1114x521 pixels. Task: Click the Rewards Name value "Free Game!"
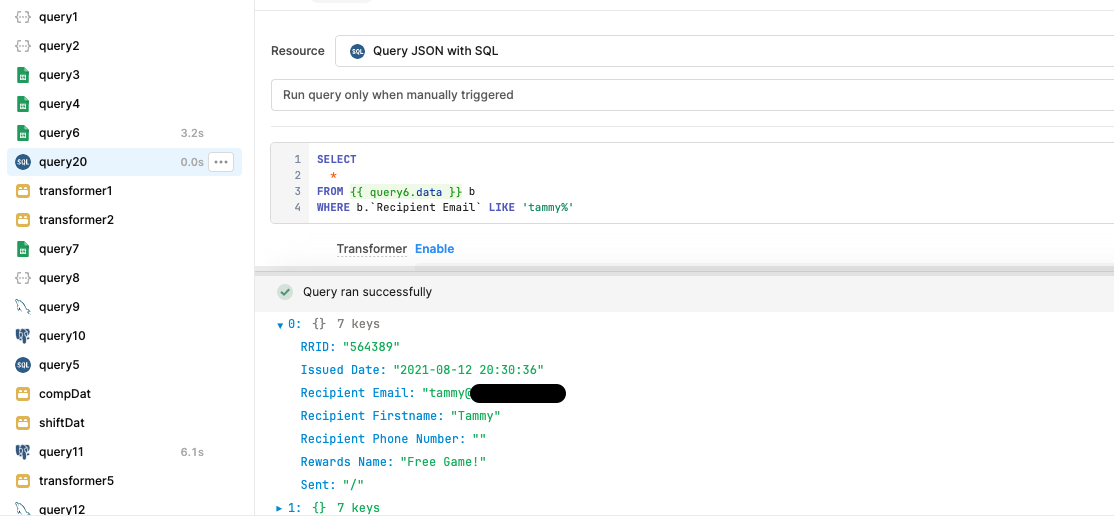coord(443,462)
